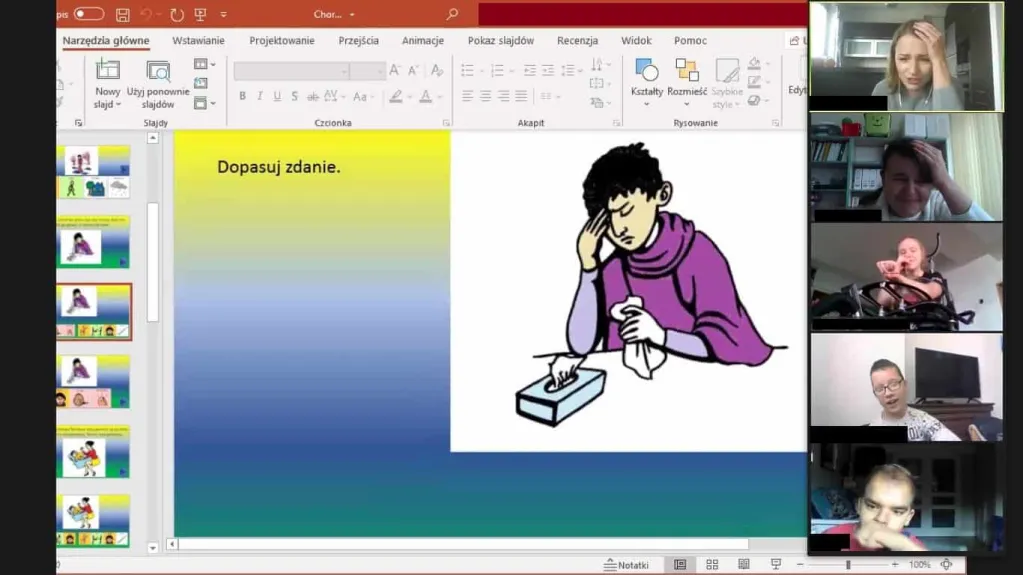Toggle the AutoSave switch in title bar
This screenshot has width=1023, height=575.
(x=88, y=14)
